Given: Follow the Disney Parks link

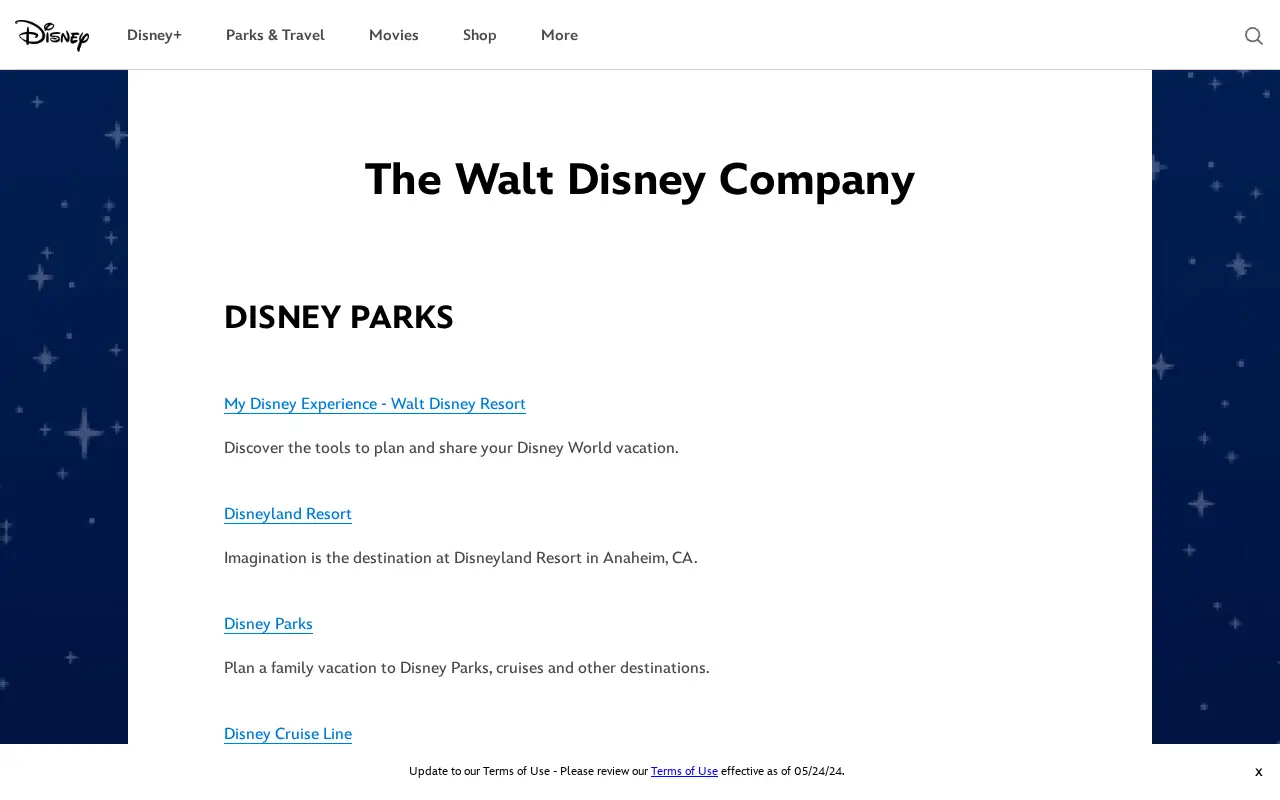Looking at the screenshot, I should [x=268, y=624].
